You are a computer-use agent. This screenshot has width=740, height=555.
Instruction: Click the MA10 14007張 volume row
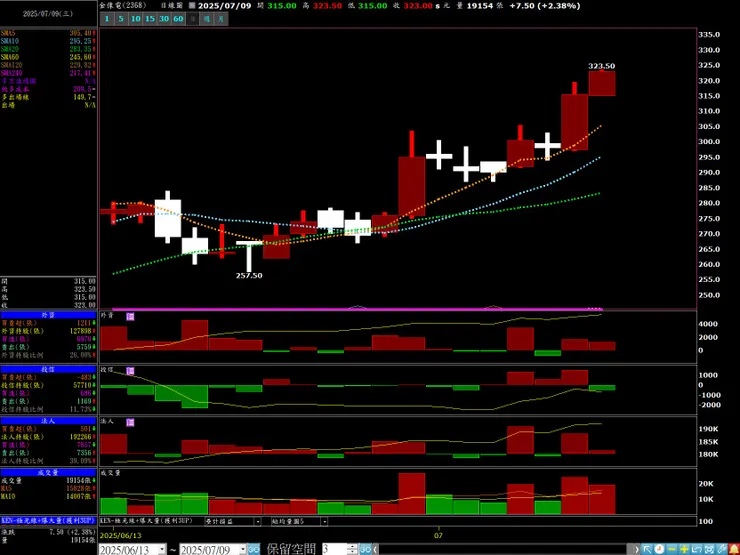click(48, 496)
